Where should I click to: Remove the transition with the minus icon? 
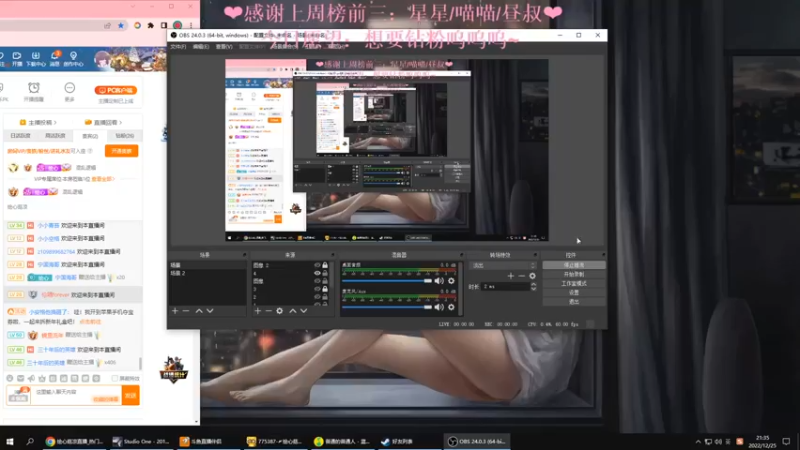[521, 276]
